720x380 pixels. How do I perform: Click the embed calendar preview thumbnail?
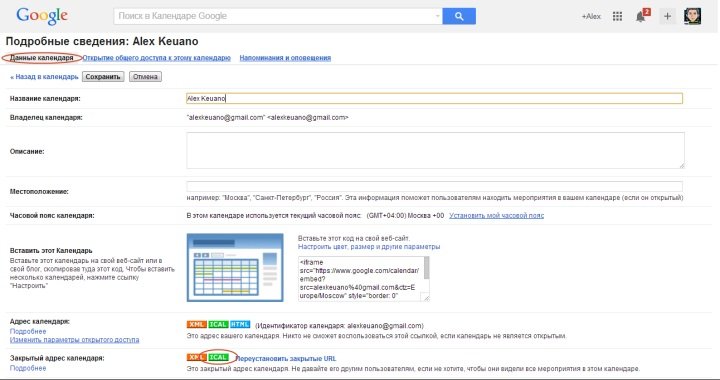pyautogui.click(x=235, y=268)
